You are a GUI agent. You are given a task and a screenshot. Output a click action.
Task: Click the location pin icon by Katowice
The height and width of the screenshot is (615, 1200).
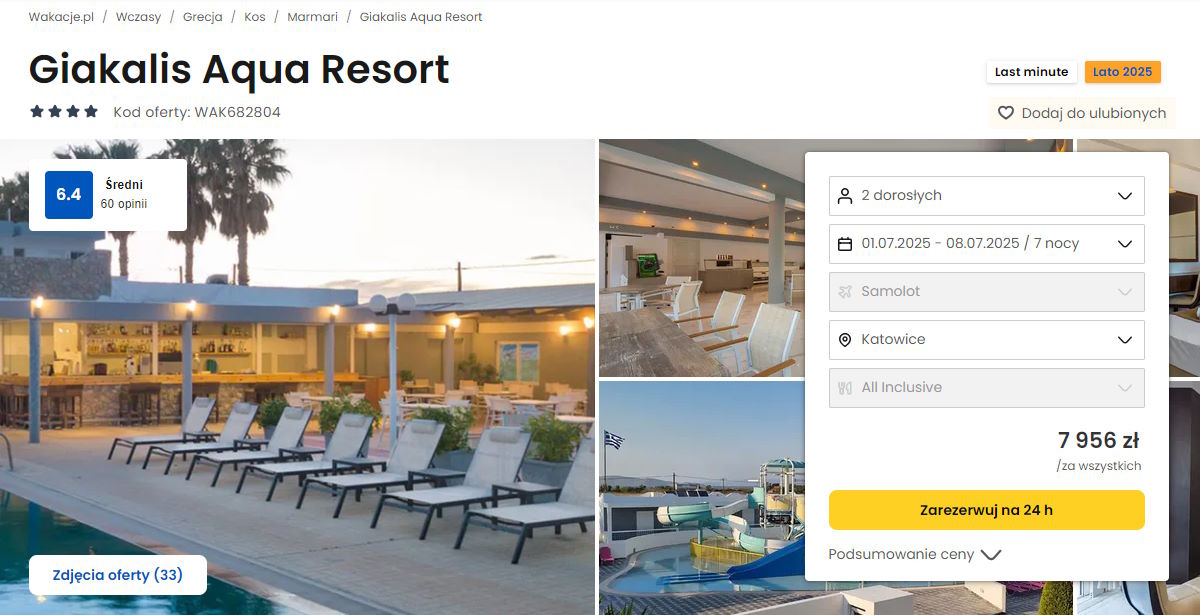[x=845, y=340]
